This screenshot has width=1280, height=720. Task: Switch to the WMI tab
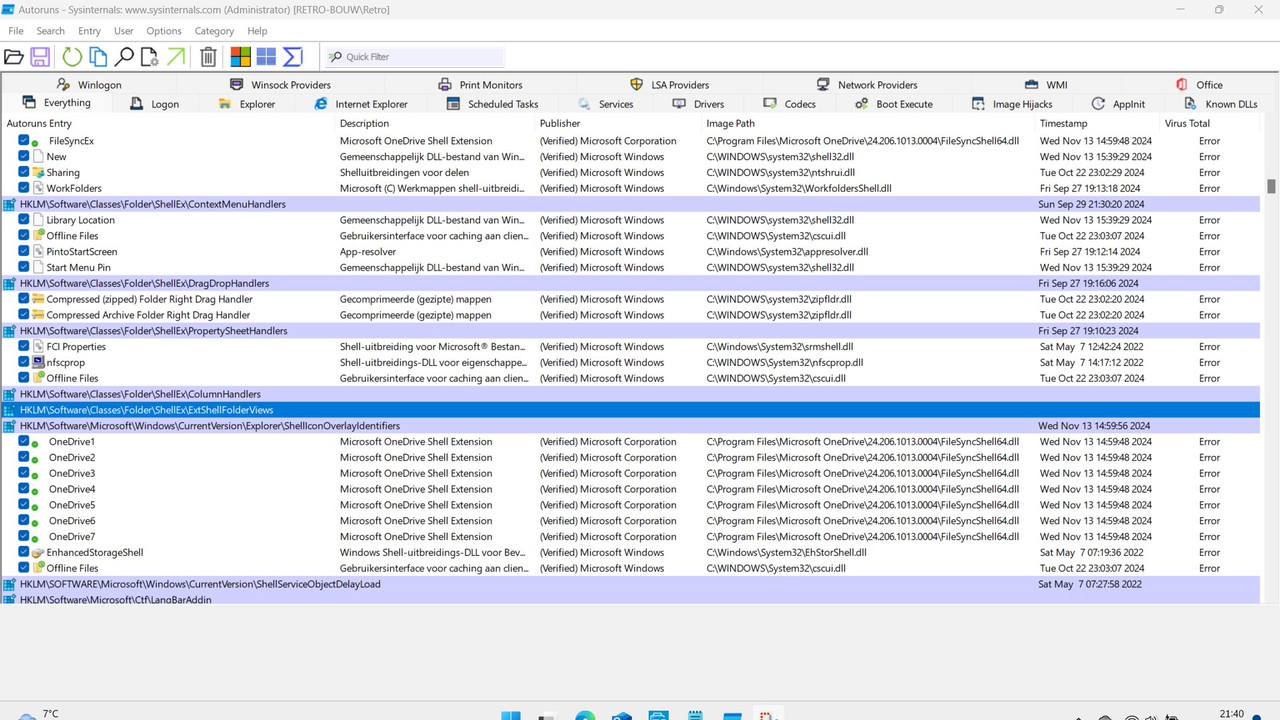pyautogui.click(x=1046, y=85)
